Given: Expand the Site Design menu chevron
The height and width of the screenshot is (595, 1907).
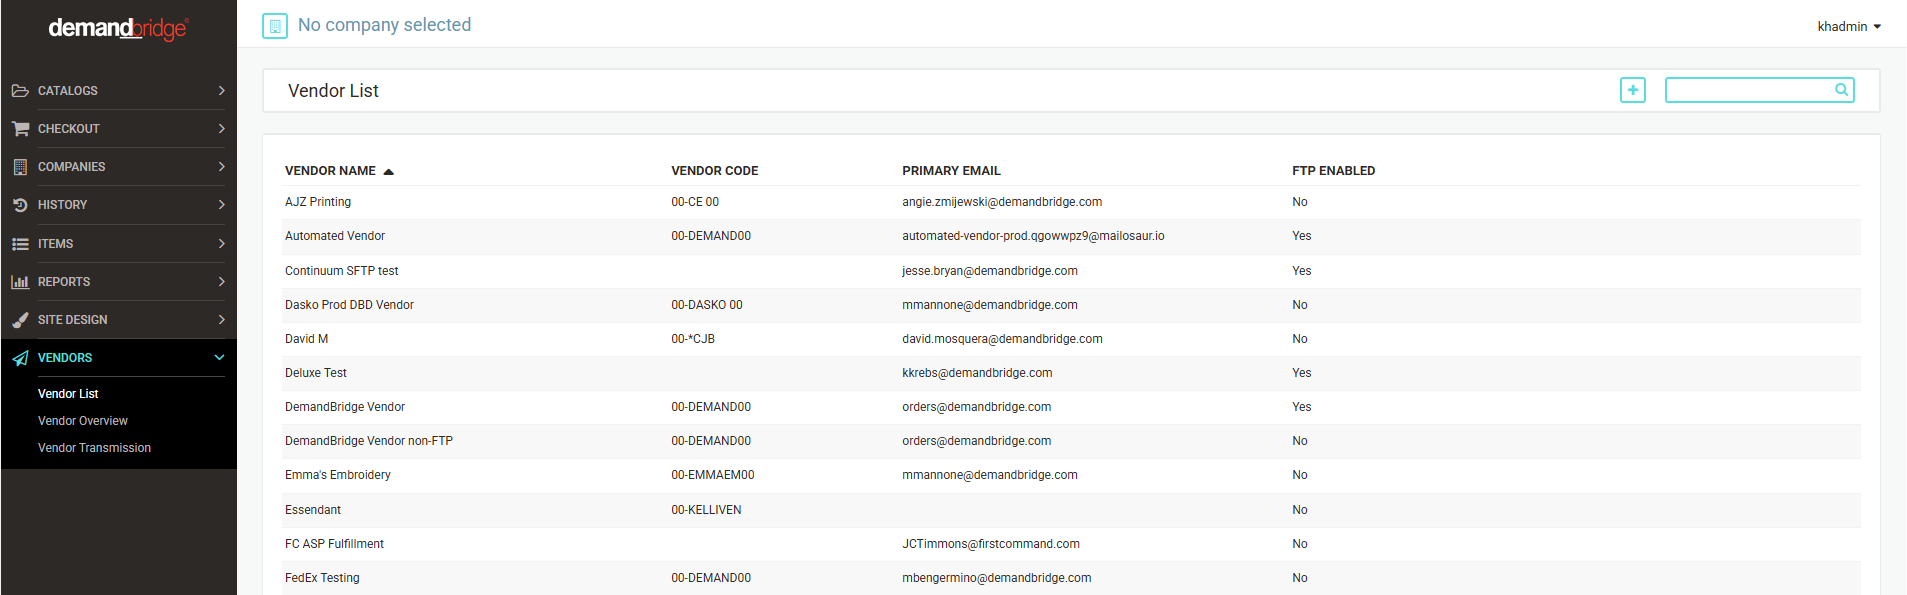Looking at the screenshot, I should 221,320.
